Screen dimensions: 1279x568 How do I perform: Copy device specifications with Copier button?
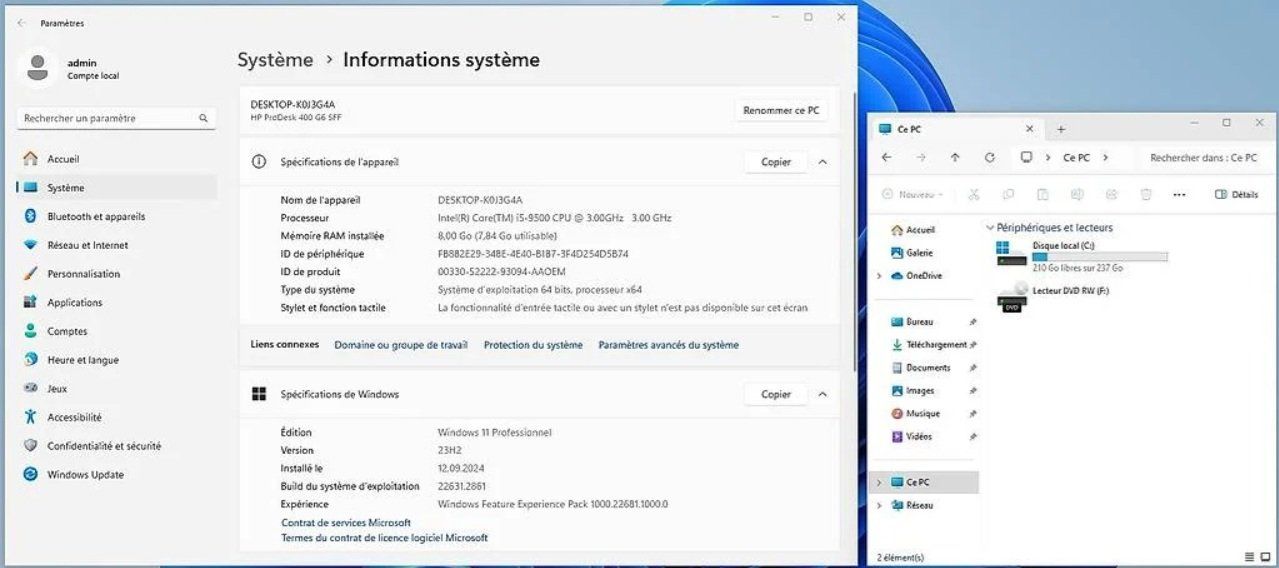[x=776, y=162]
